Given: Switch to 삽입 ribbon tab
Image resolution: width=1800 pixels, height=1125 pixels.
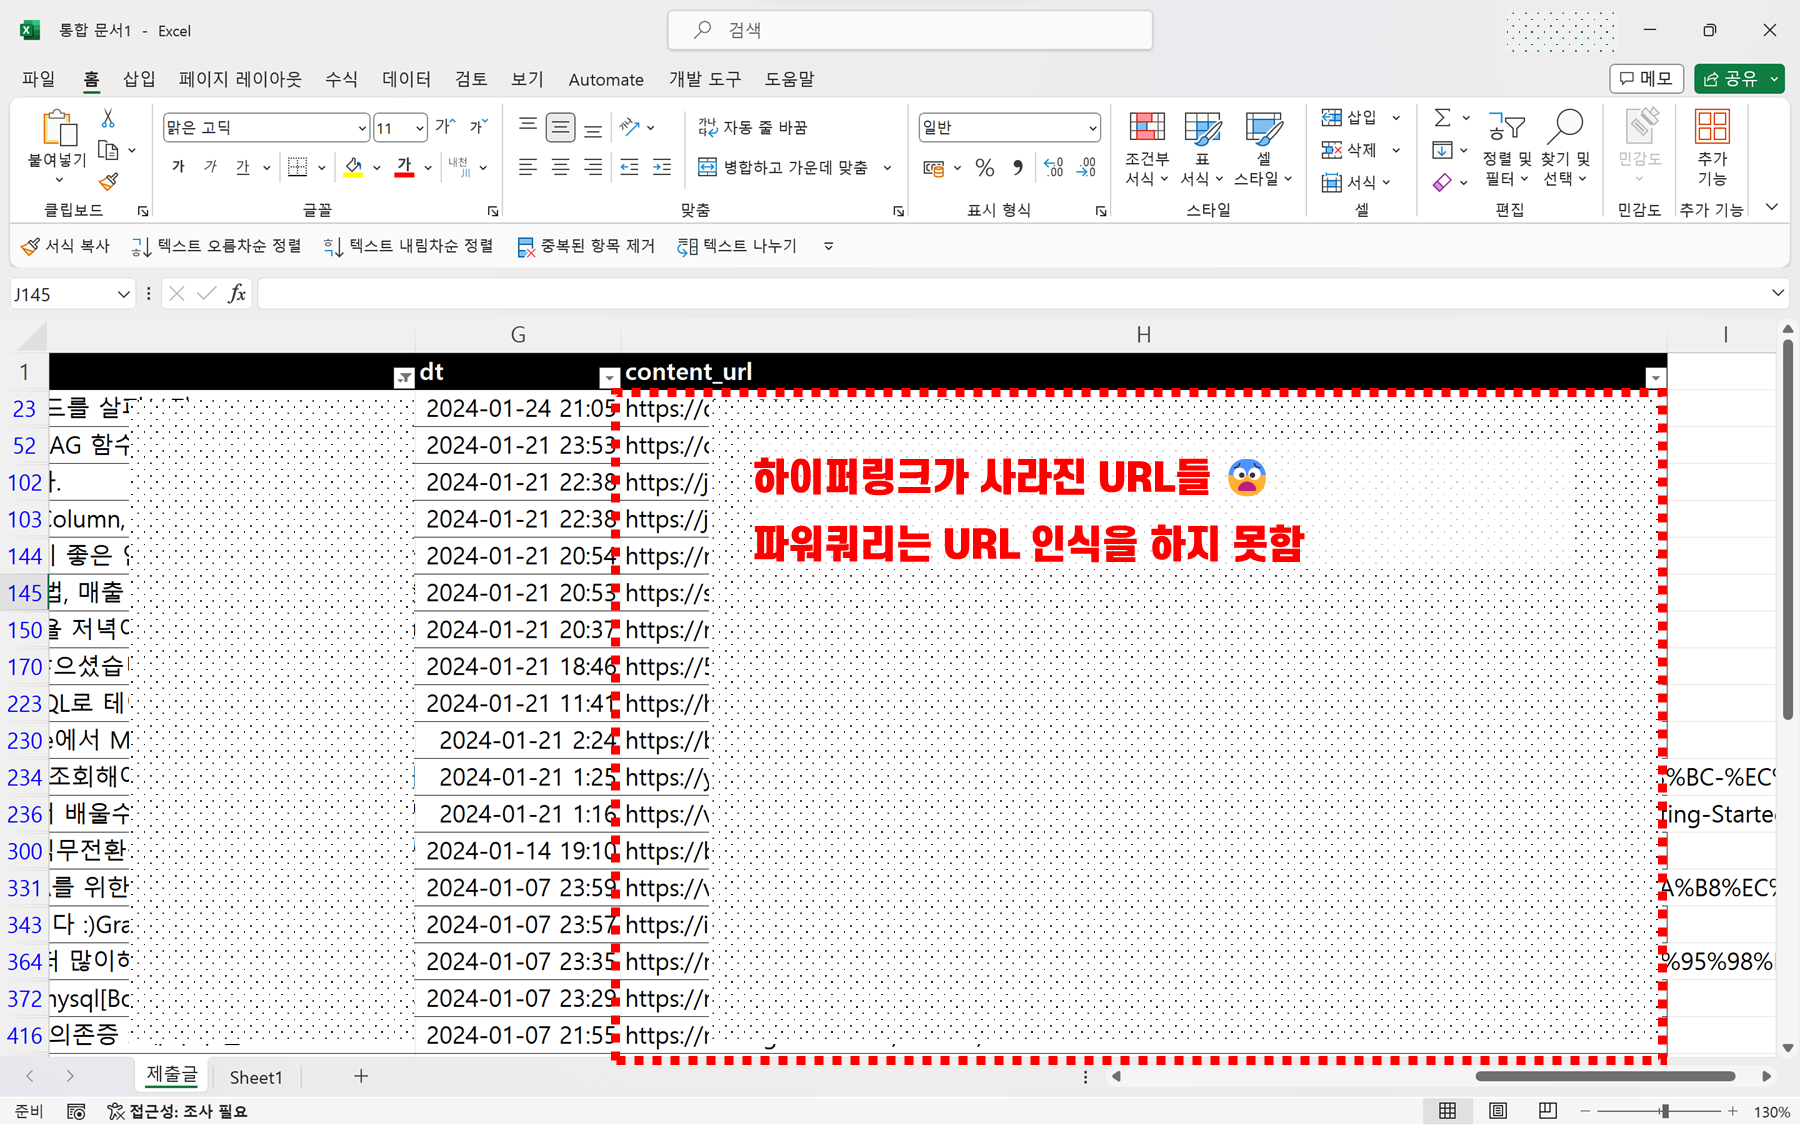Looking at the screenshot, I should (x=139, y=79).
